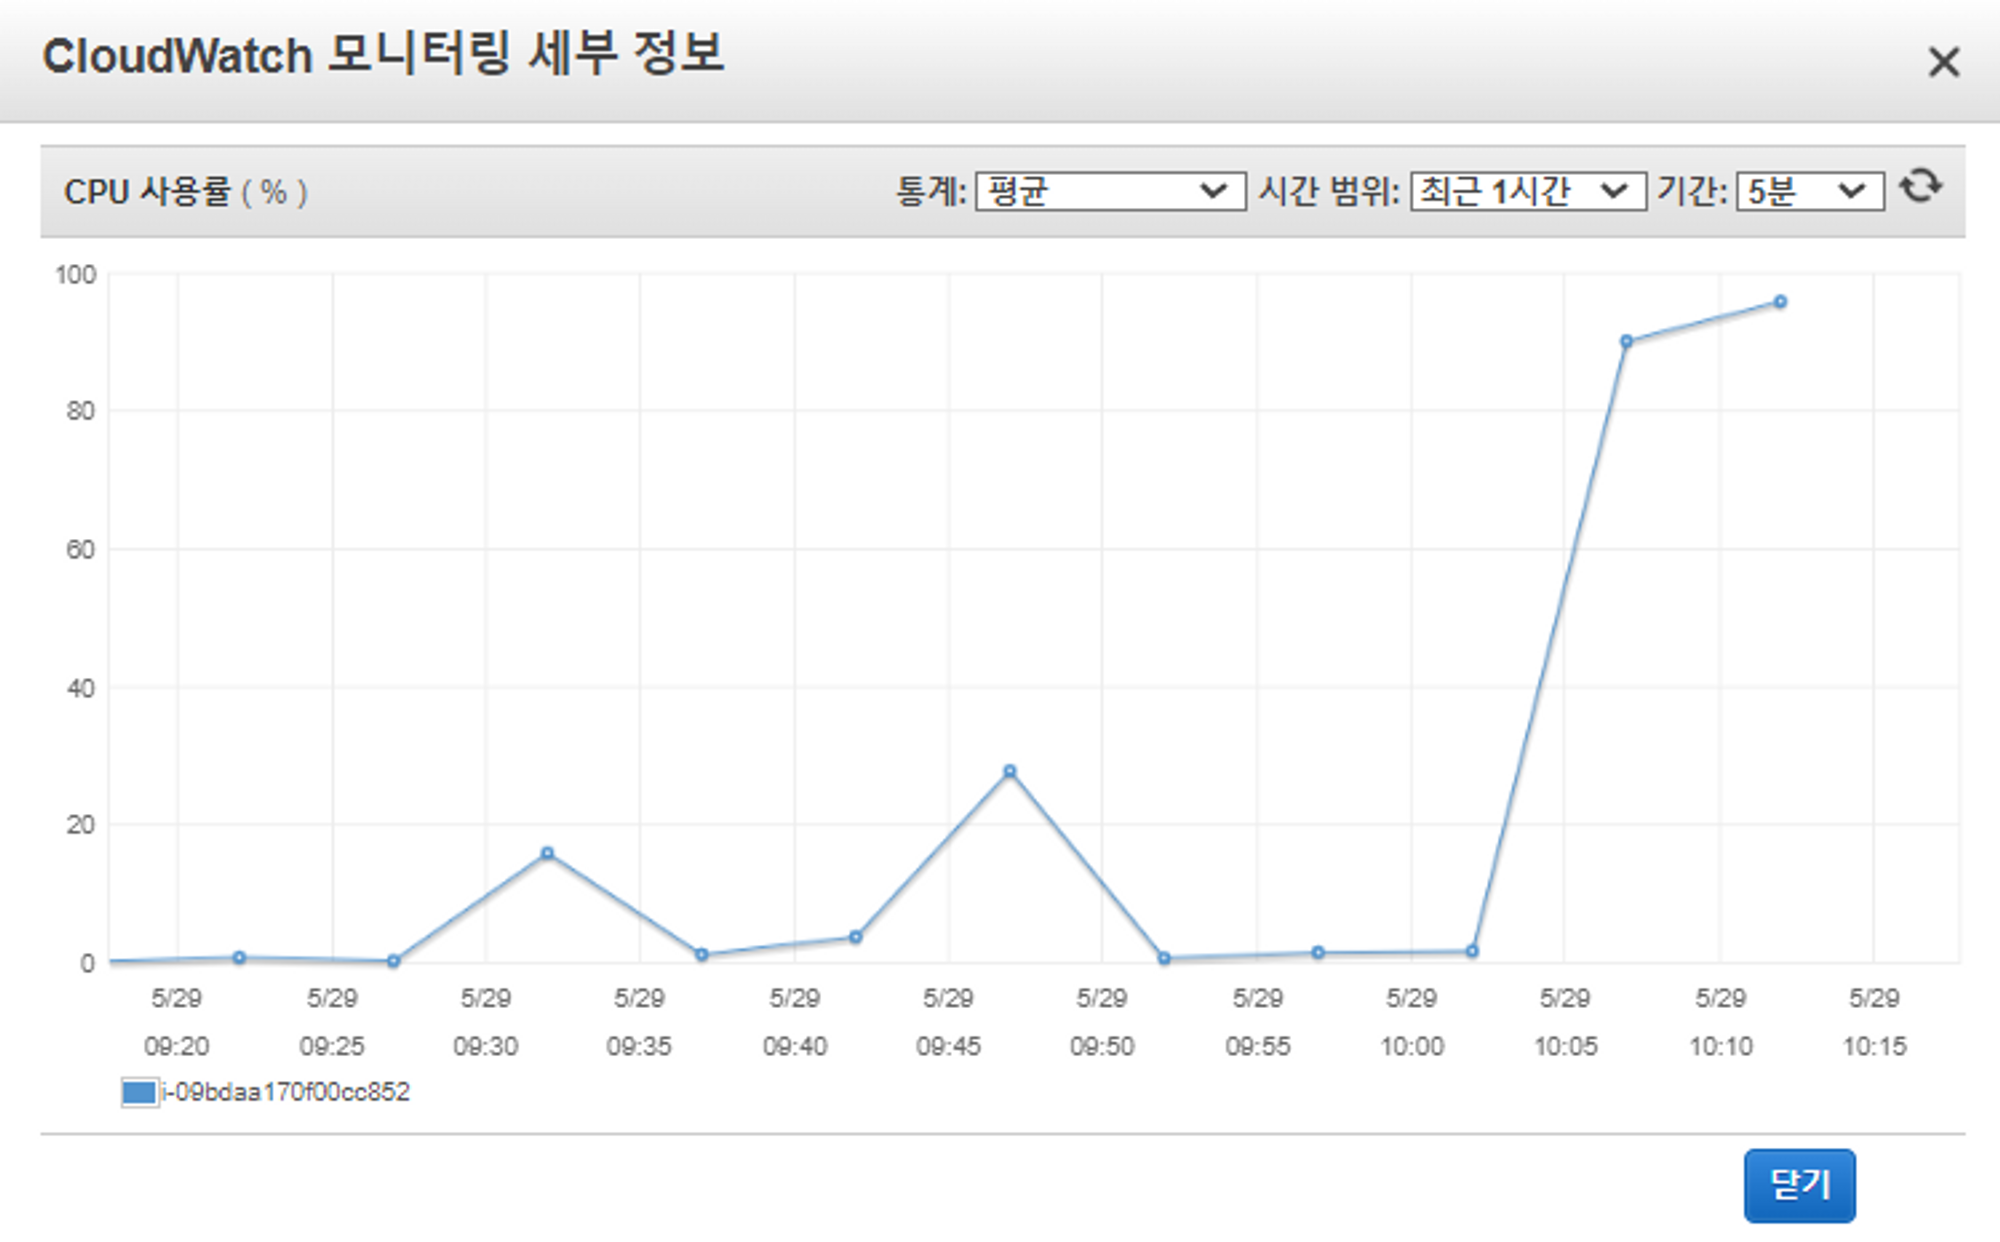Select the data point just after 09:35 near 1%
The image size is (2000, 1242).
tap(701, 955)
